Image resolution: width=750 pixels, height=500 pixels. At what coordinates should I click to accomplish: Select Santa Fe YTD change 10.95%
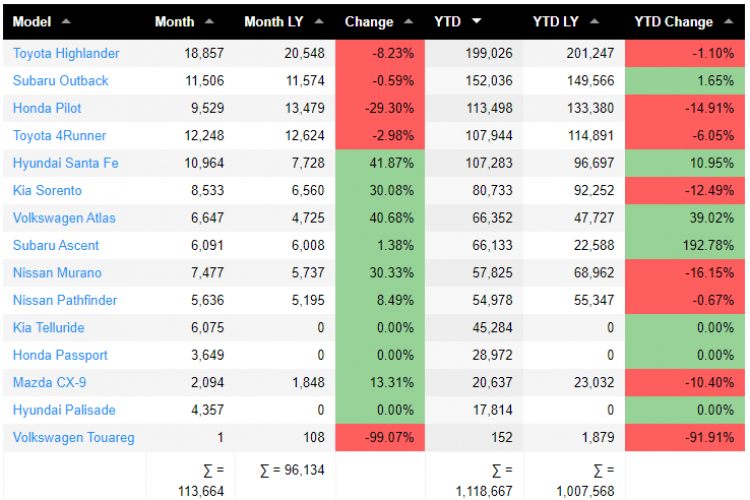[x=684, y=163]
